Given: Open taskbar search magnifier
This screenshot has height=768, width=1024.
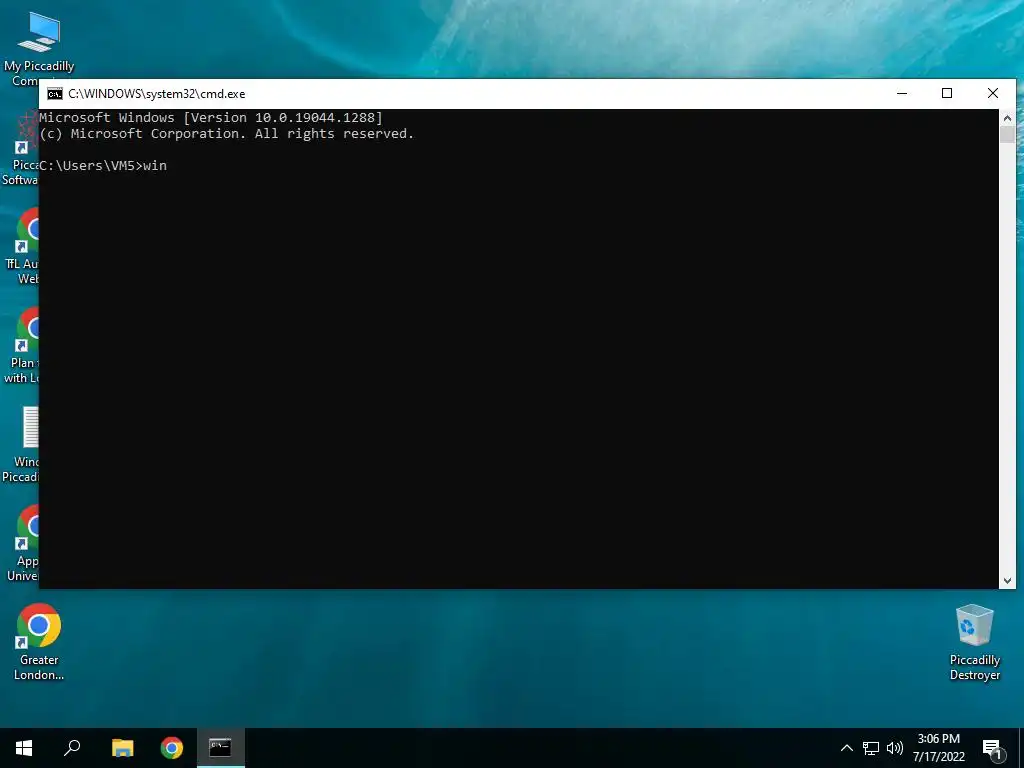Looking at the screenshot, I should [72, 748].
